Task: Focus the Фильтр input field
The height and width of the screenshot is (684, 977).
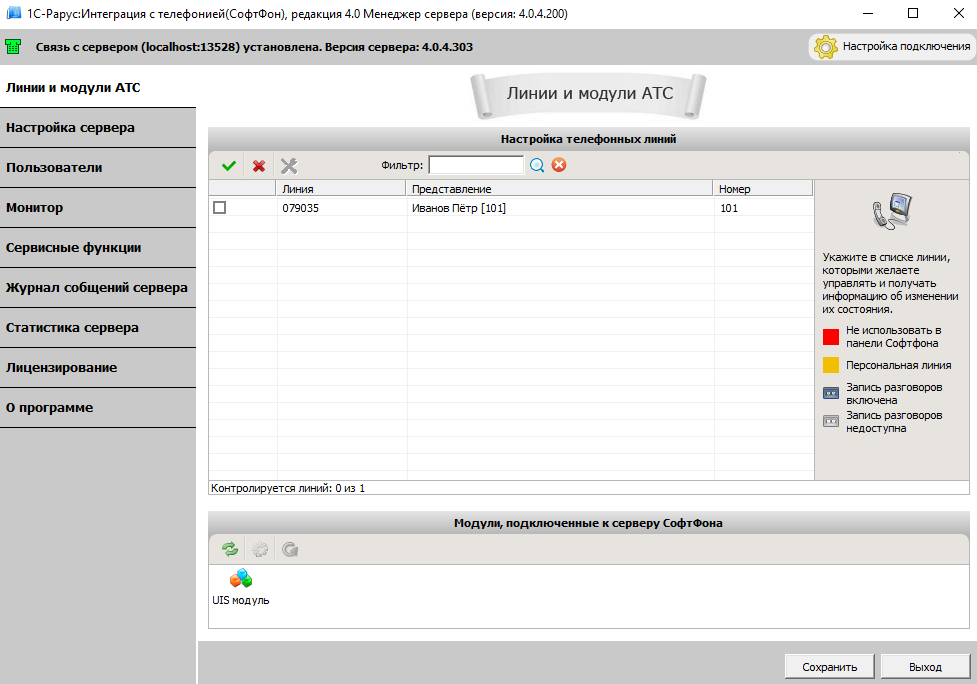Action: pos(476,165)
